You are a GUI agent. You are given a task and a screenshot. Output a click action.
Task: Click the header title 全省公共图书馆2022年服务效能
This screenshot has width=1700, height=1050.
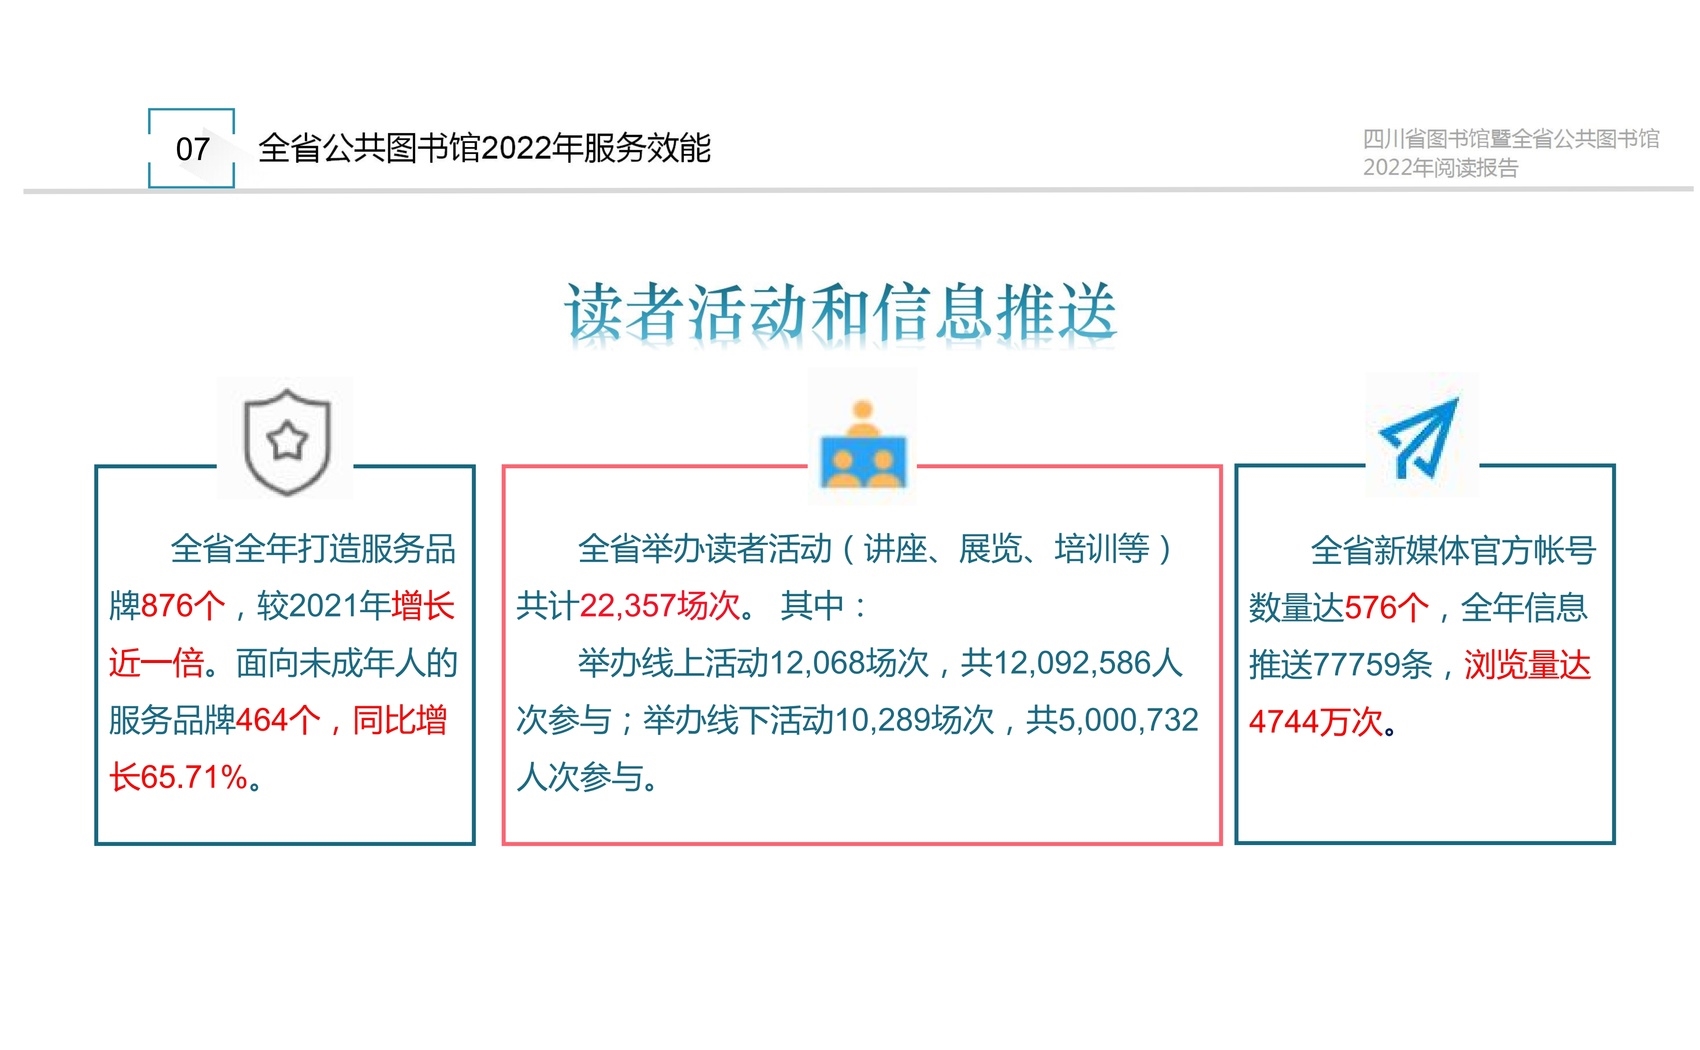(x=484, y=148)
